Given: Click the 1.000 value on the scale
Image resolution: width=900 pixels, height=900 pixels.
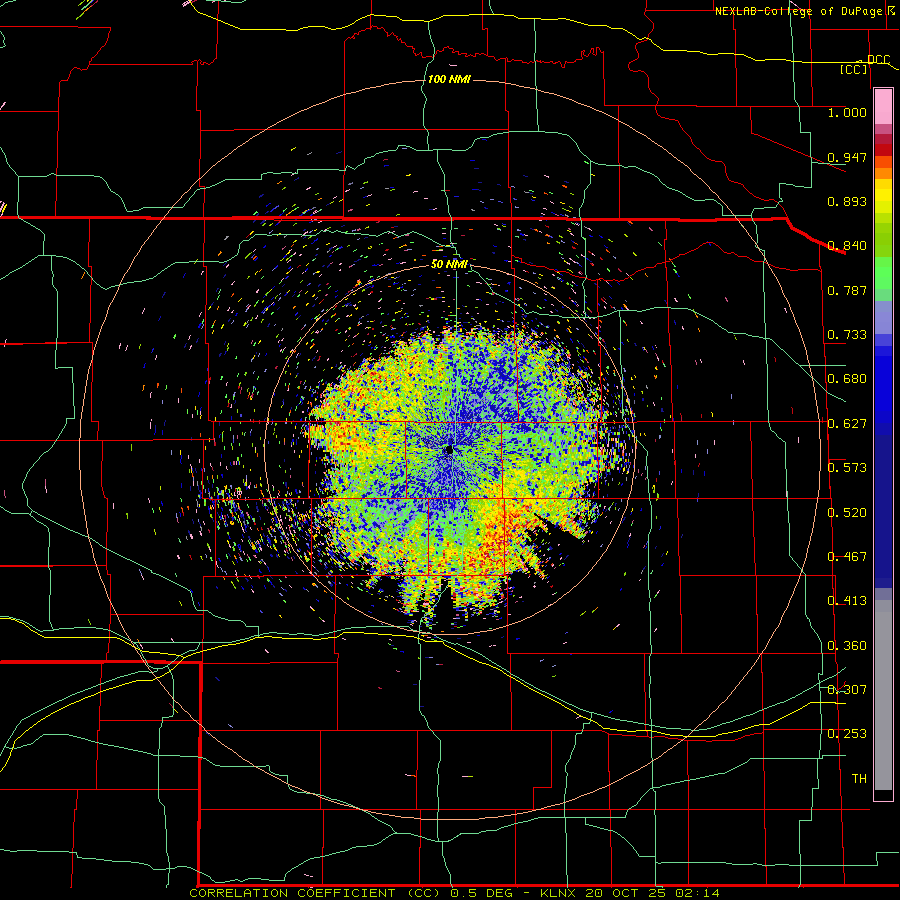Looking at the screenshot, I should click(847, 112).
